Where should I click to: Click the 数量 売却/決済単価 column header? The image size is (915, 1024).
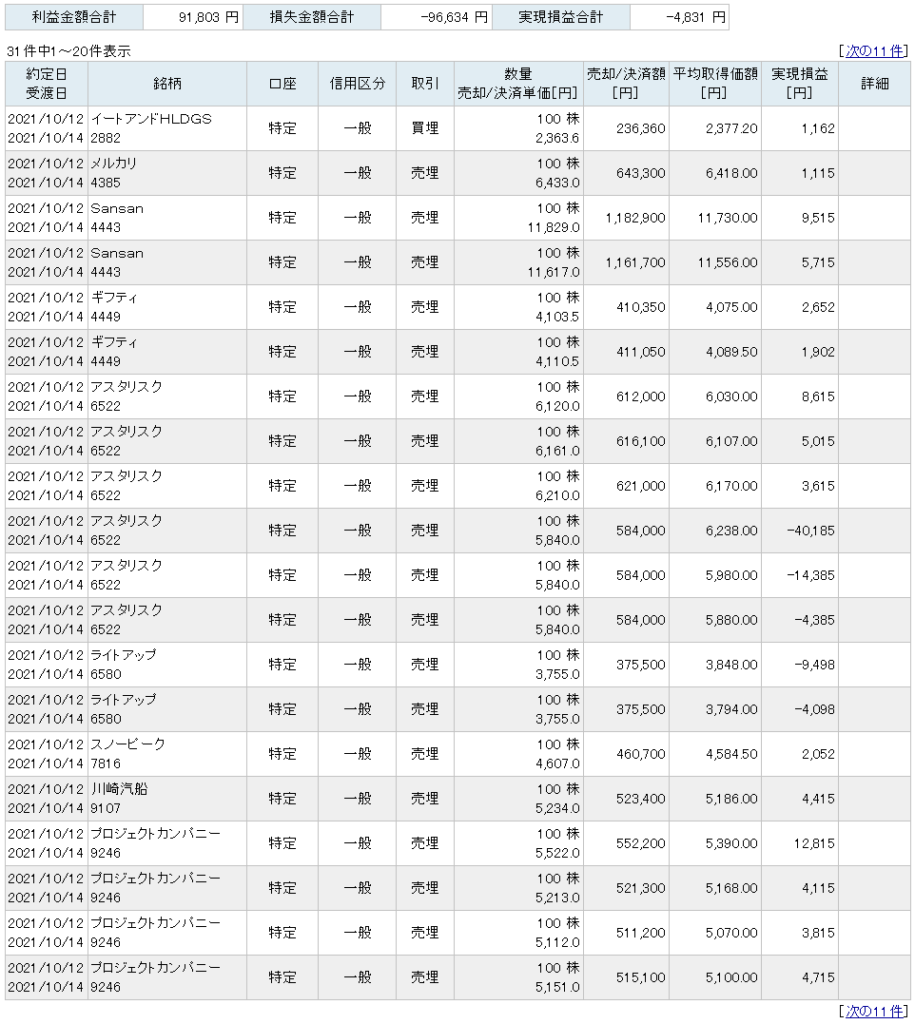coord(519,84)
